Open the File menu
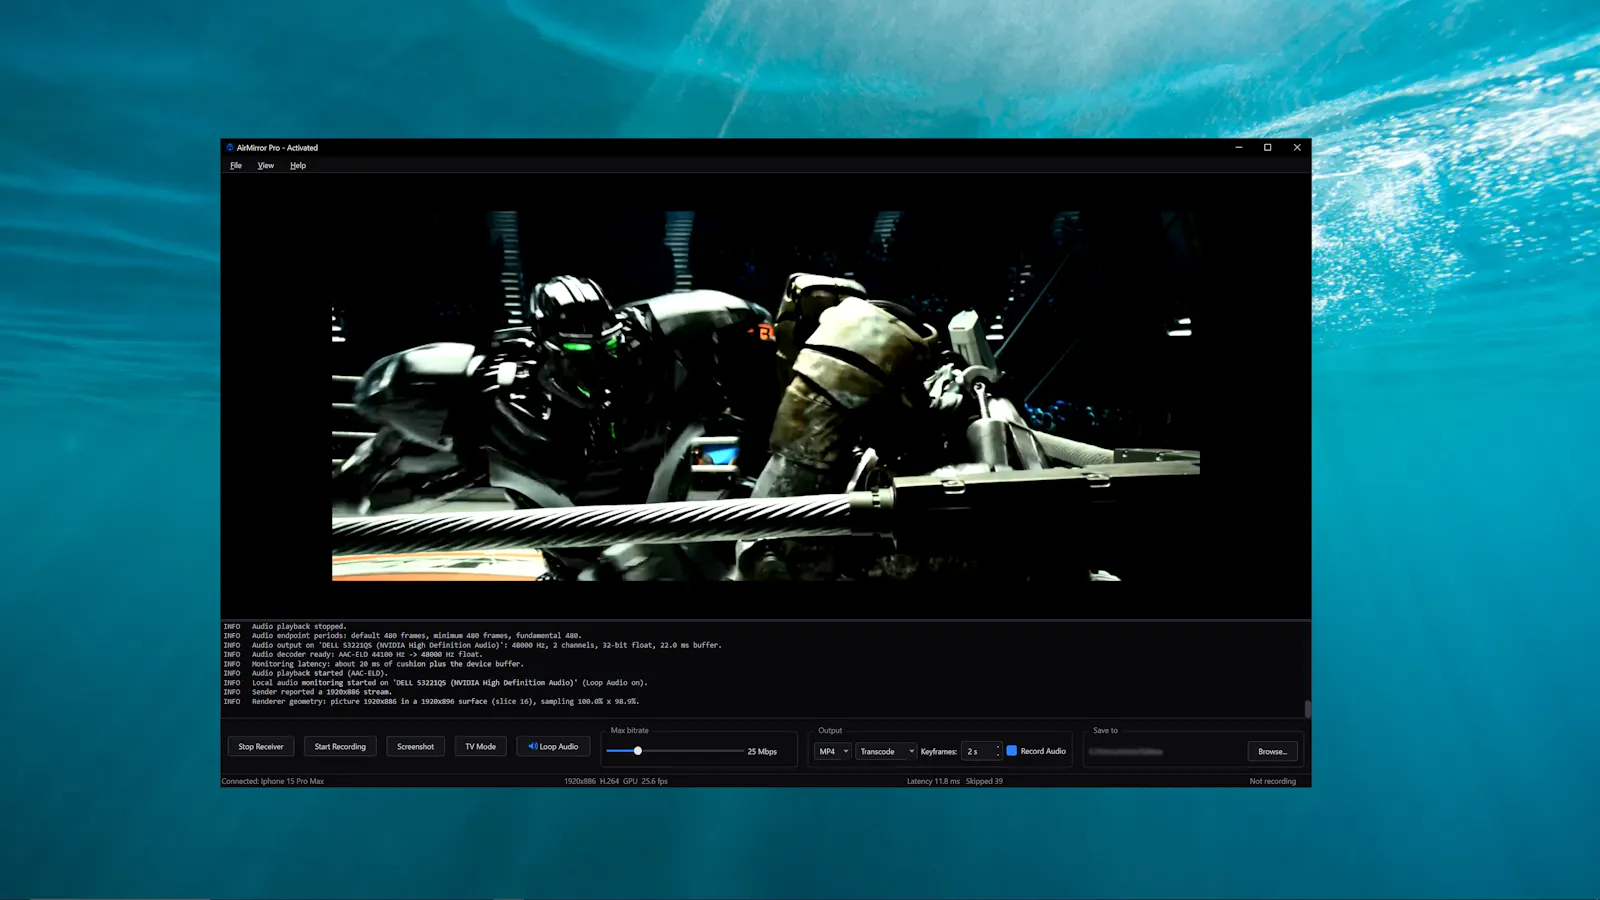The width and height of the screenshot is (1600, 900). coord(236,166)
